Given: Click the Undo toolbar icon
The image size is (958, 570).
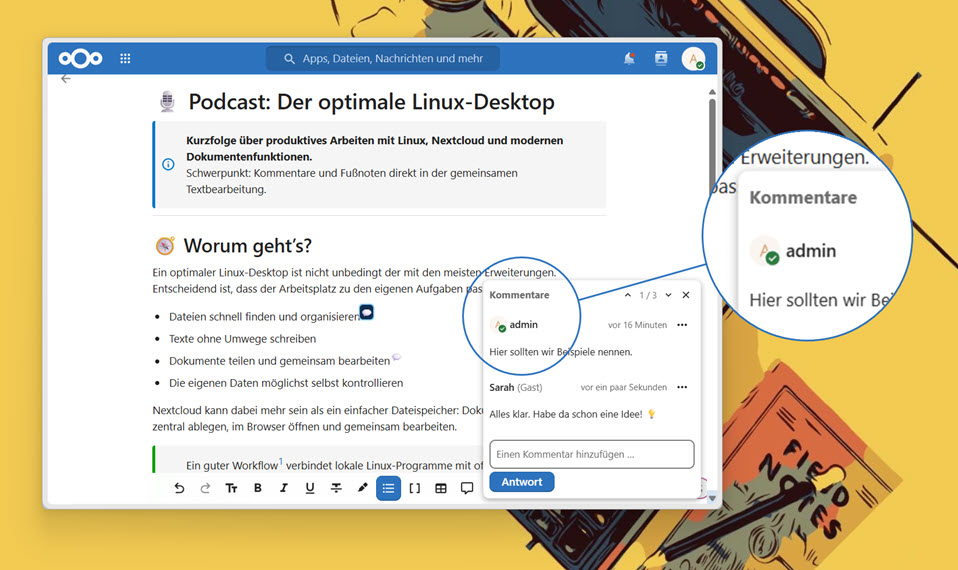Looking at the screenshot, I should (179, 488).
